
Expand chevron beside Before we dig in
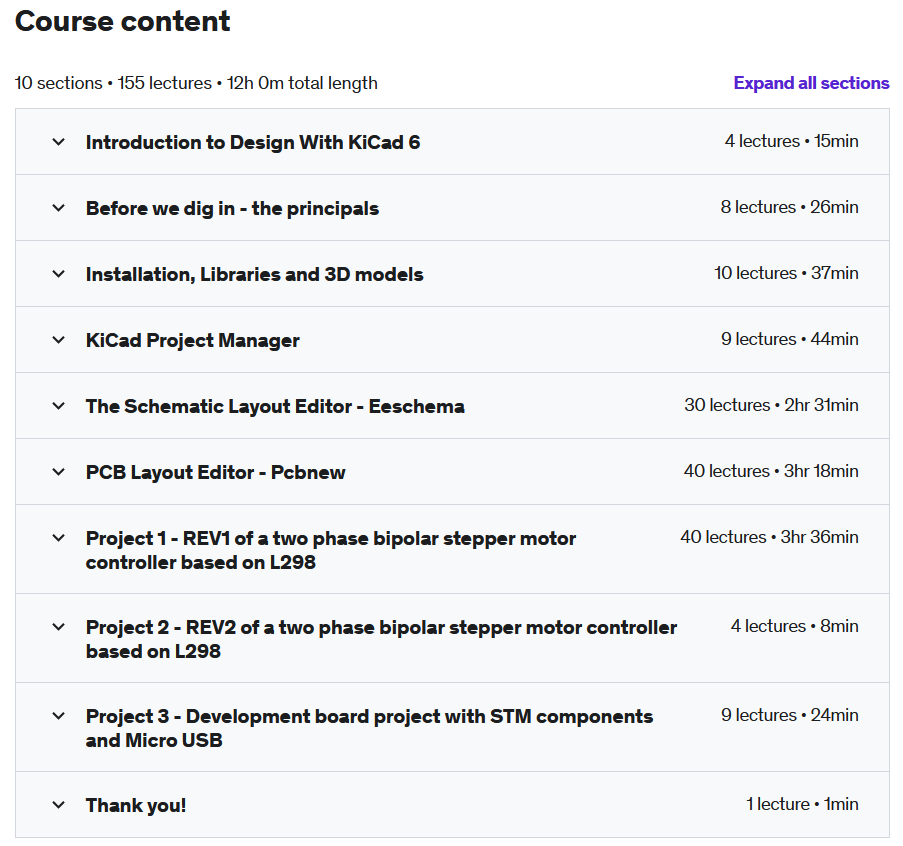tap(58, 208)
